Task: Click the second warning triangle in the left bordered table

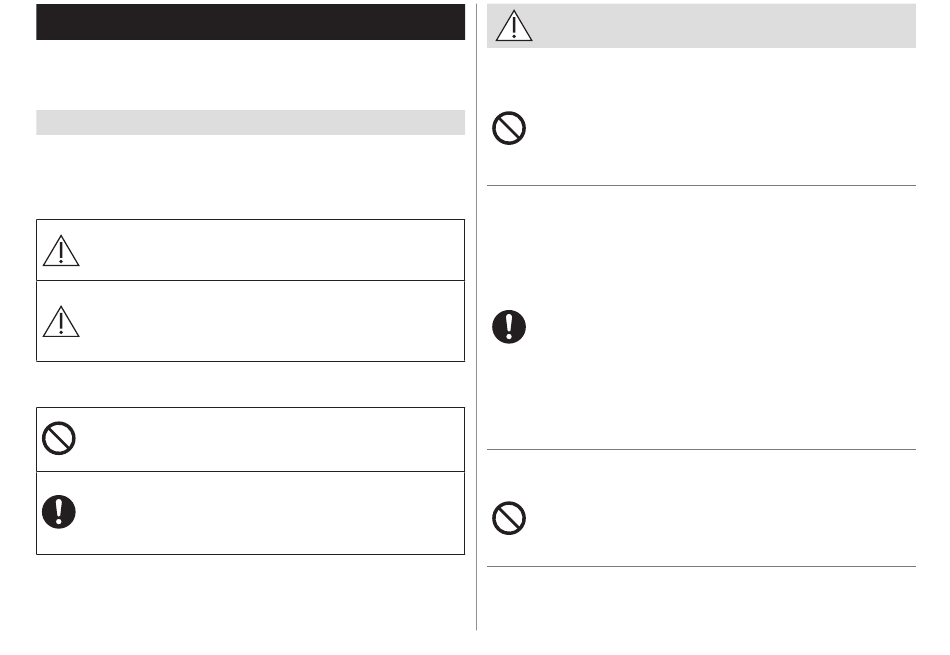Action: (61, 321)
